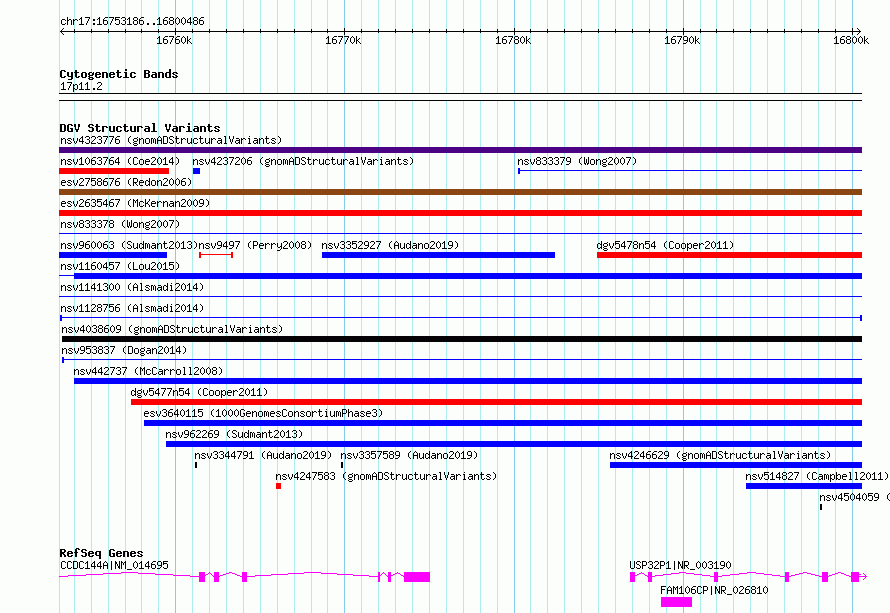Screen dimensions: 890x613
Task: Click the small blue nsv4237206 variant block
Action: click(x=196, y=171)
